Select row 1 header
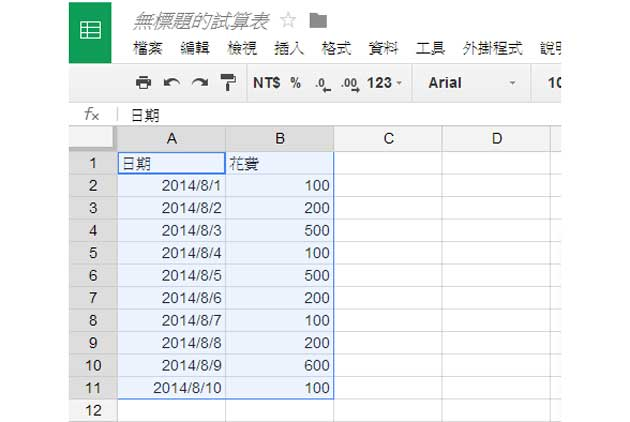Image resolution: width=630 pixels, height=422 pixels. coord(93,163)
